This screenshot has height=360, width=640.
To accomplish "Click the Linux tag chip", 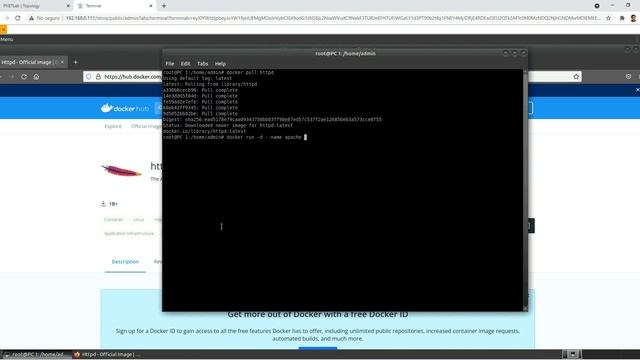I will (139, 220).
